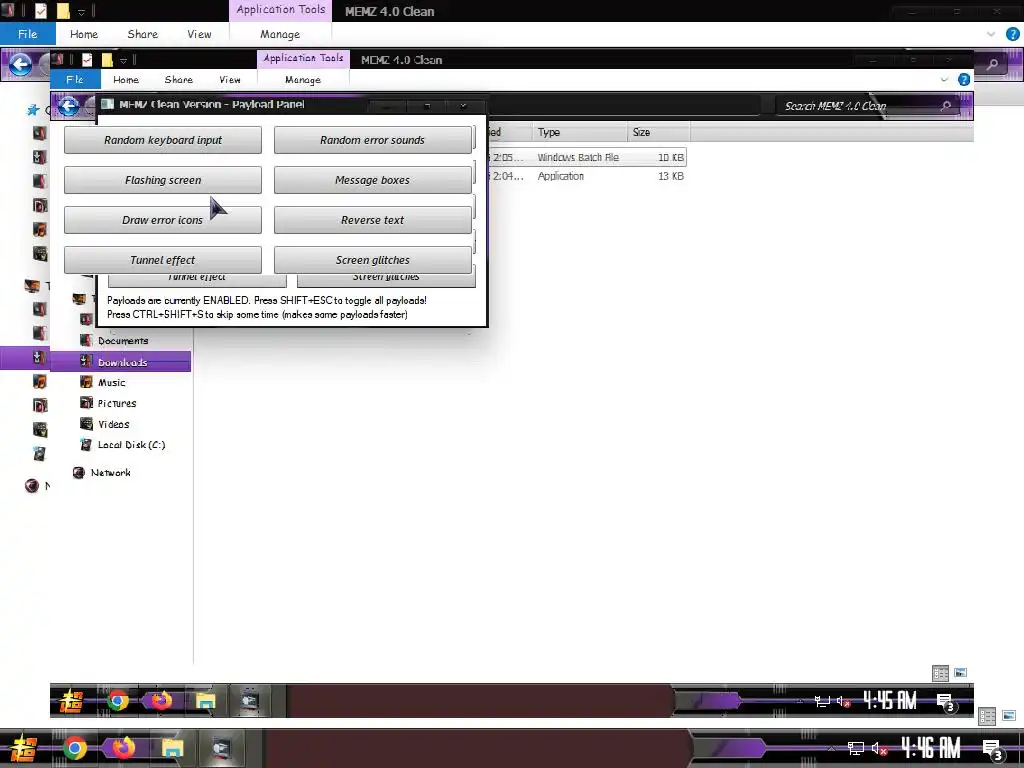The width and height of the screenshot is (1024, 768).
Task: Expand the nested Explorer ribbon chevron
Action: click(944, 79)
